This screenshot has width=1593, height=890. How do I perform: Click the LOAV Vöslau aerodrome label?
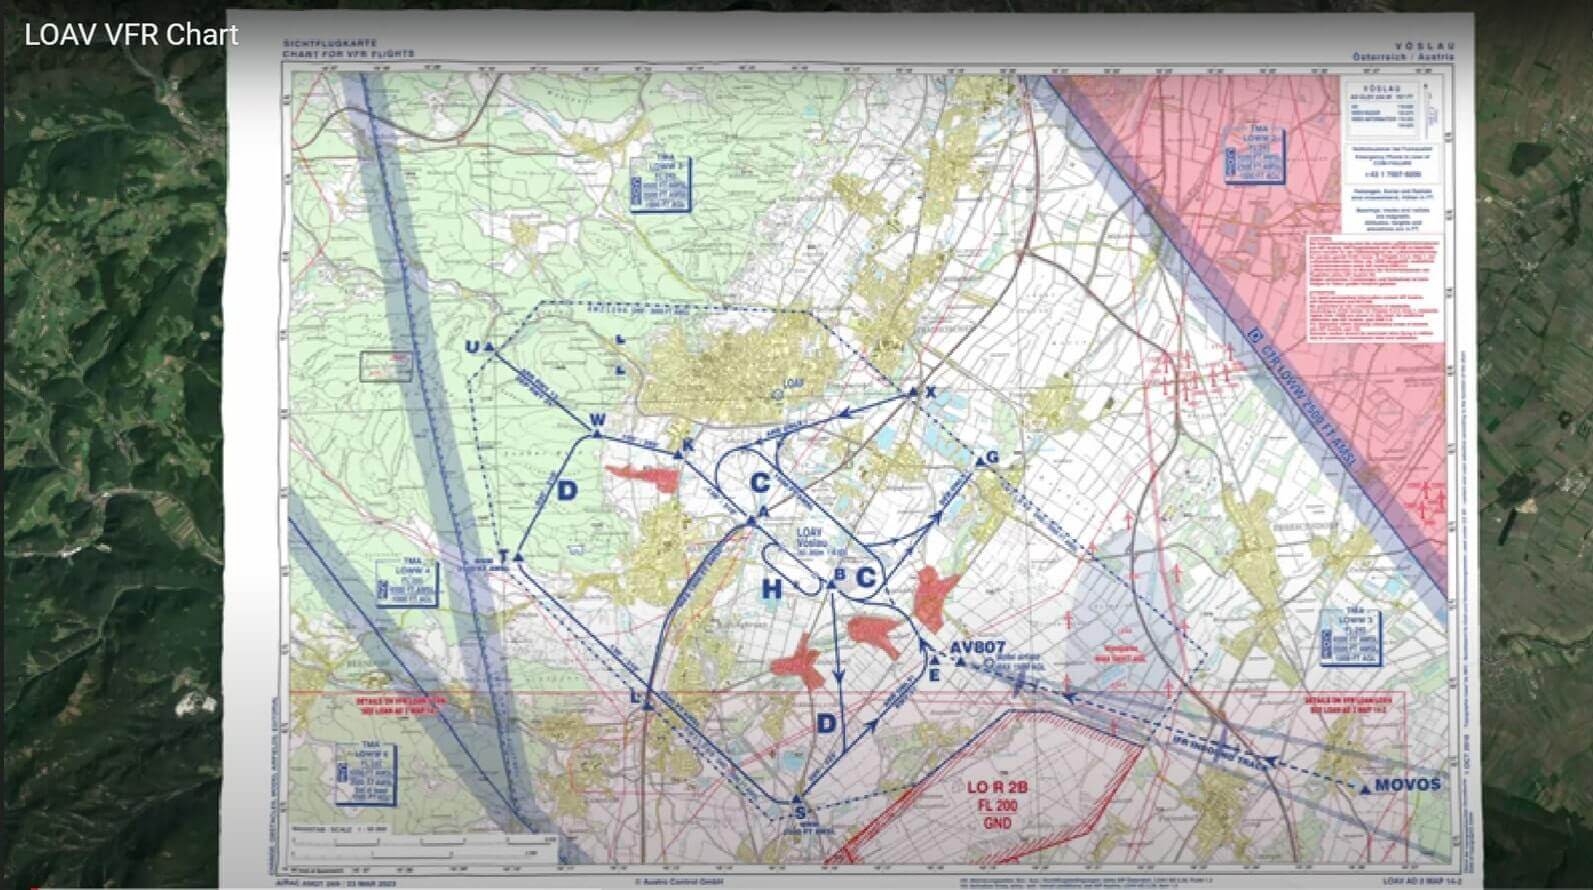822,540
